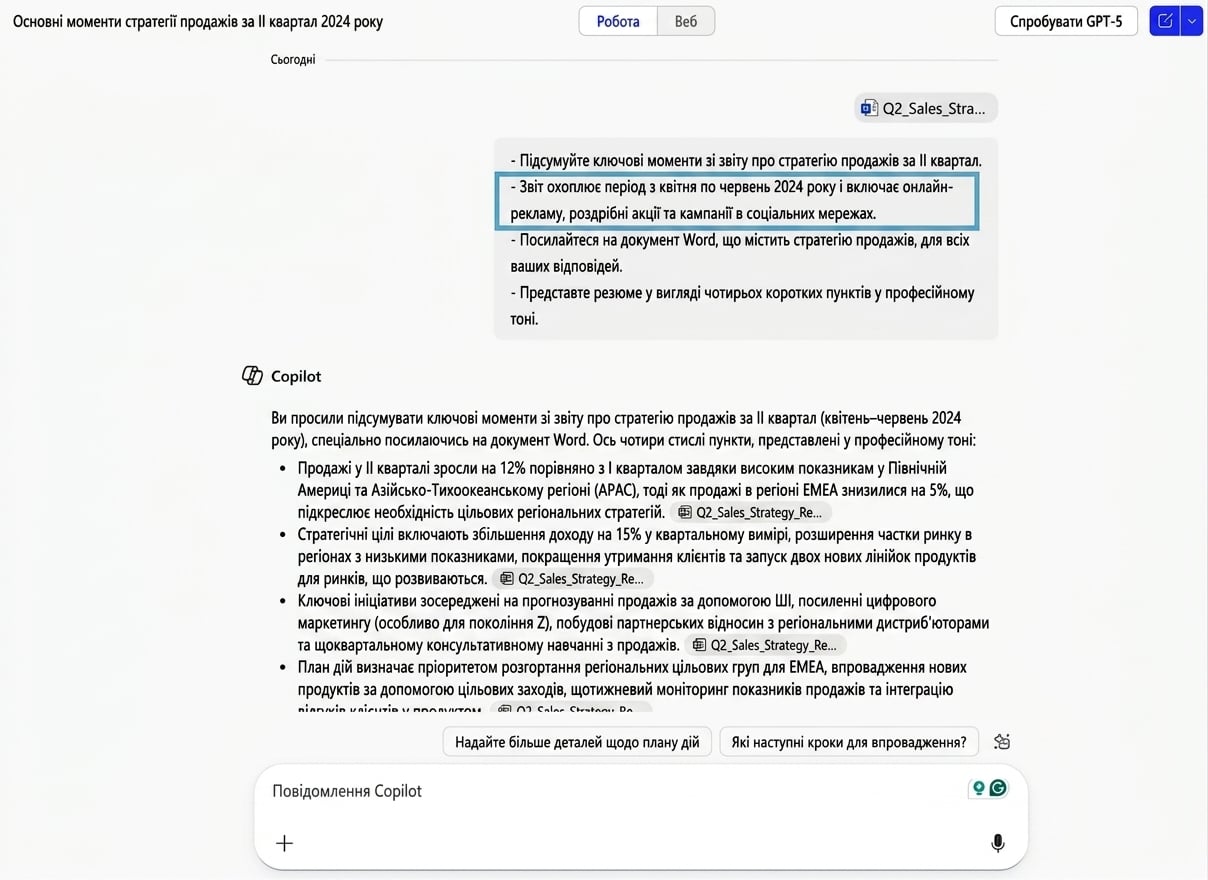Expand the new chat dropdown arrow
The image size is (1208, 880).
pos(1191,21)
